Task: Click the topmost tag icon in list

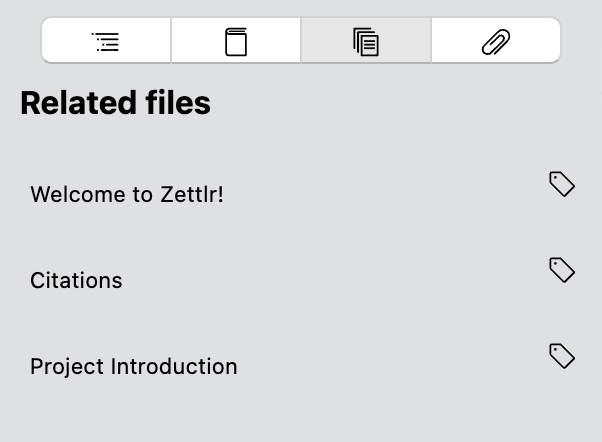Action: click(562, 184)
